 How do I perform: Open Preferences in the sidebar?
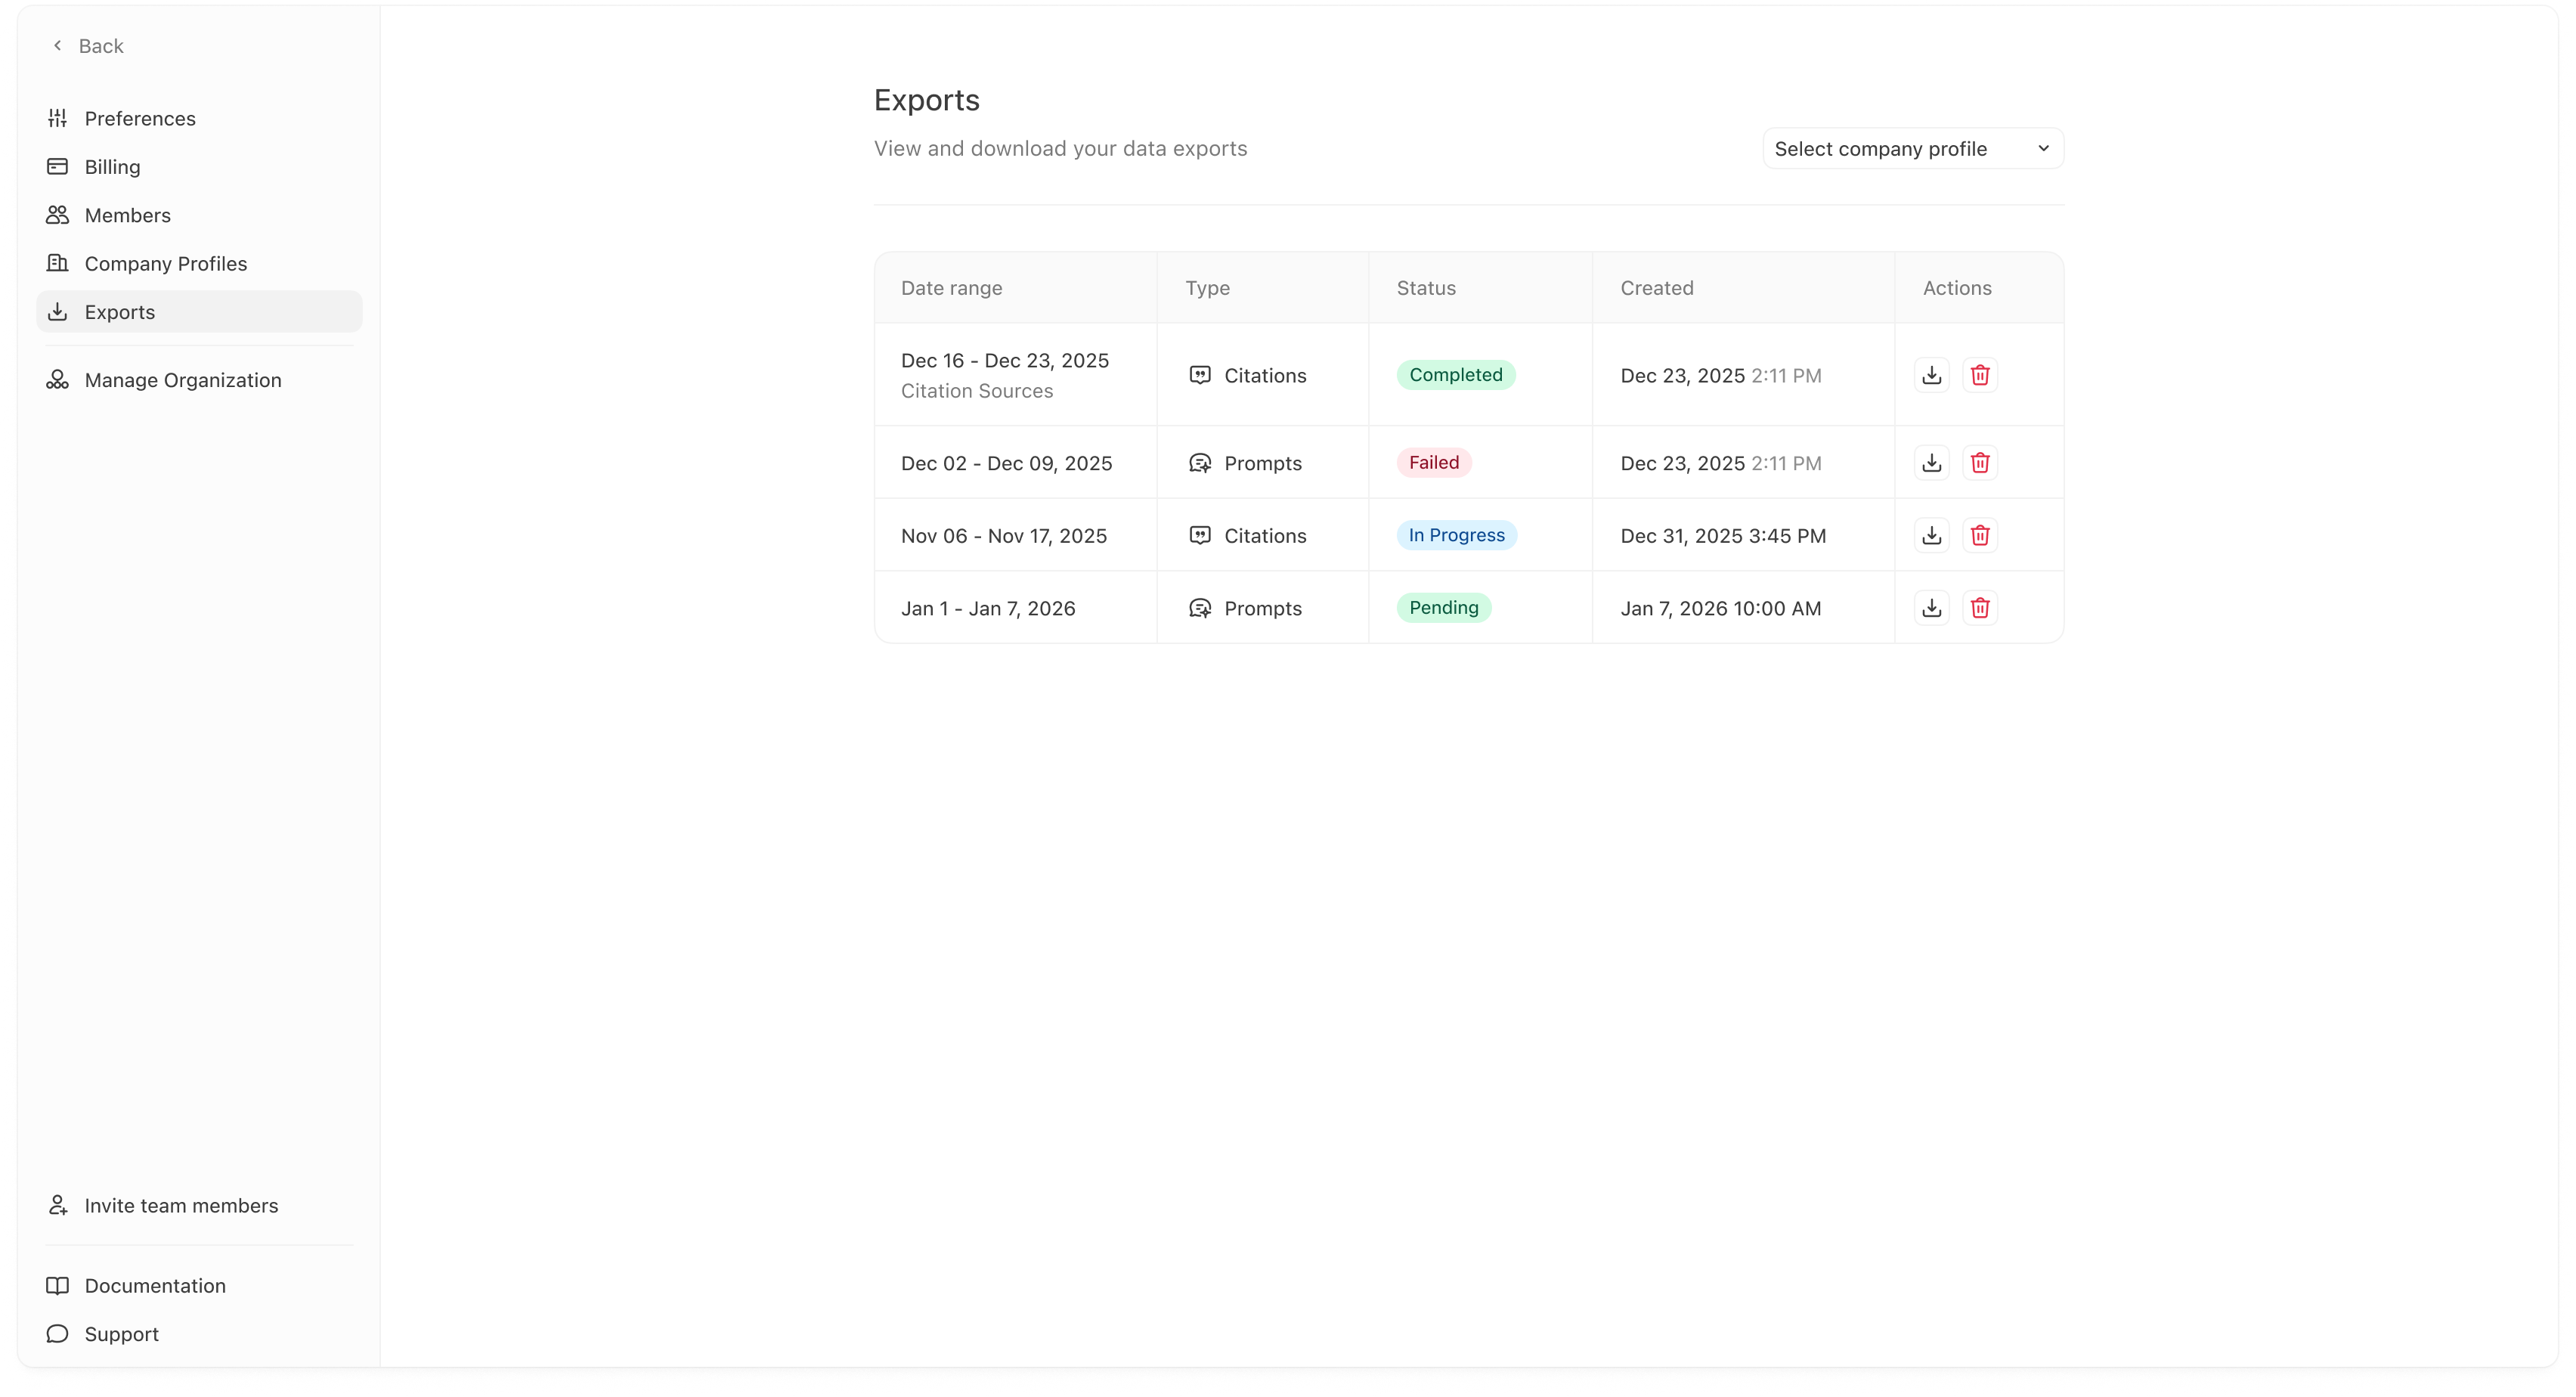pos(139,119)
